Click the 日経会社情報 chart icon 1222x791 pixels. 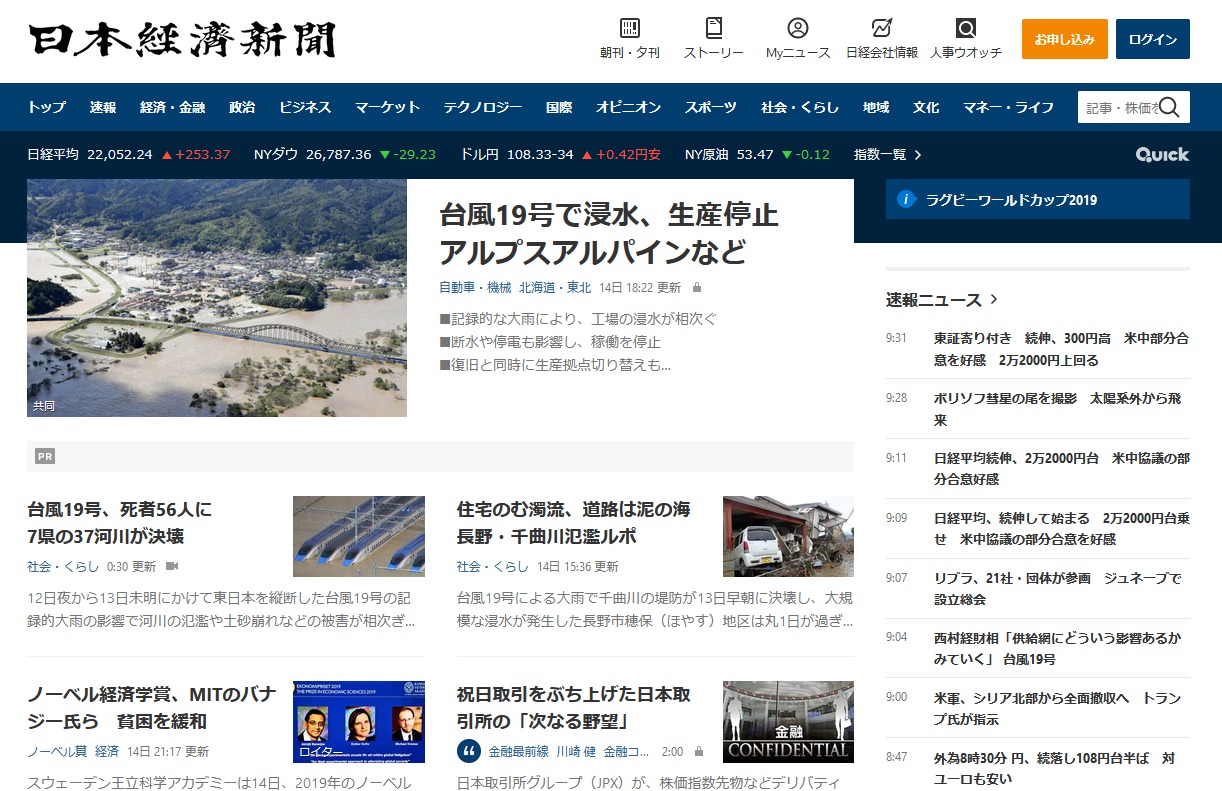click(x=881, y=28)
